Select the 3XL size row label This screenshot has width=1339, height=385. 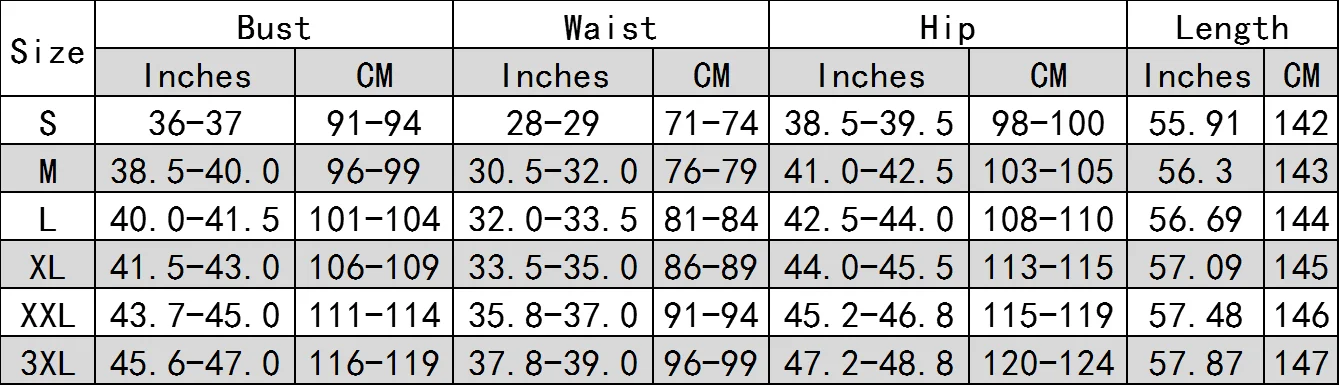pos(47,362)
